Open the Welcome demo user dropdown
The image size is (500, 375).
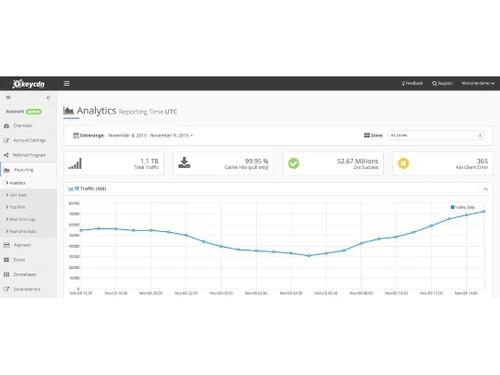coord(478,83)
